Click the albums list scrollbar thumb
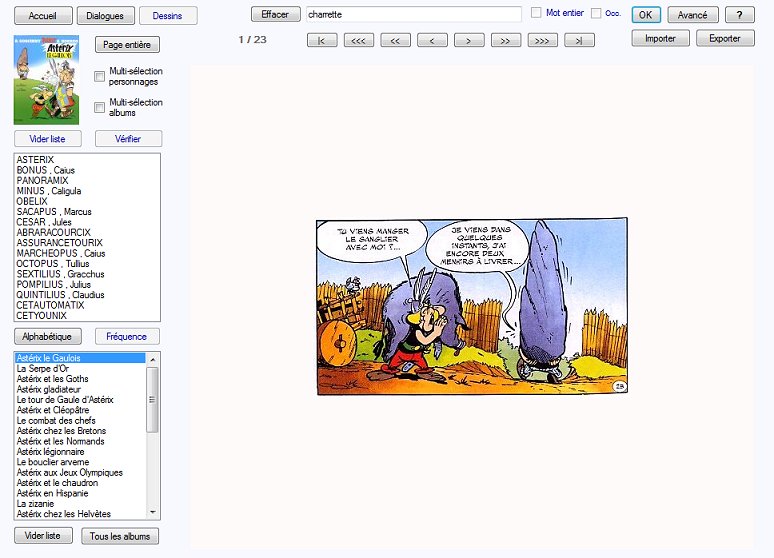 [153, 400]
